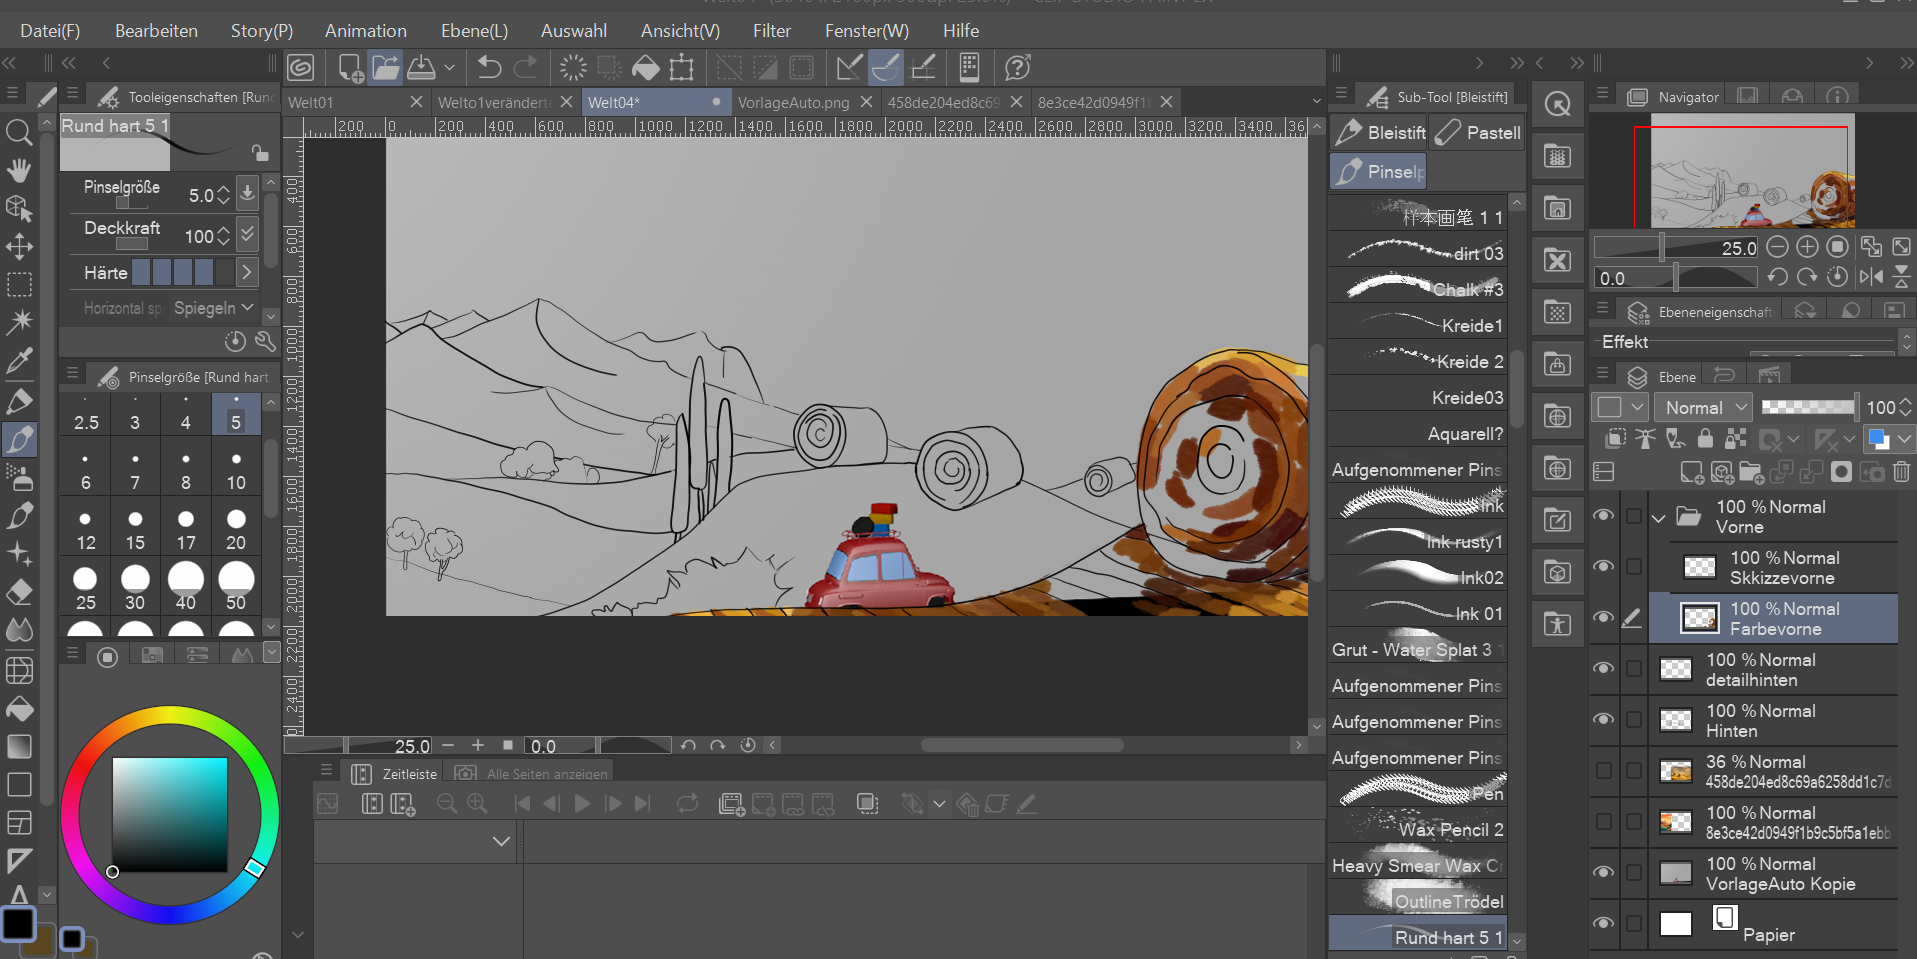1917x959 pixels.
Task: Open the Ebene(L) menu
Action: click(474, 31)
